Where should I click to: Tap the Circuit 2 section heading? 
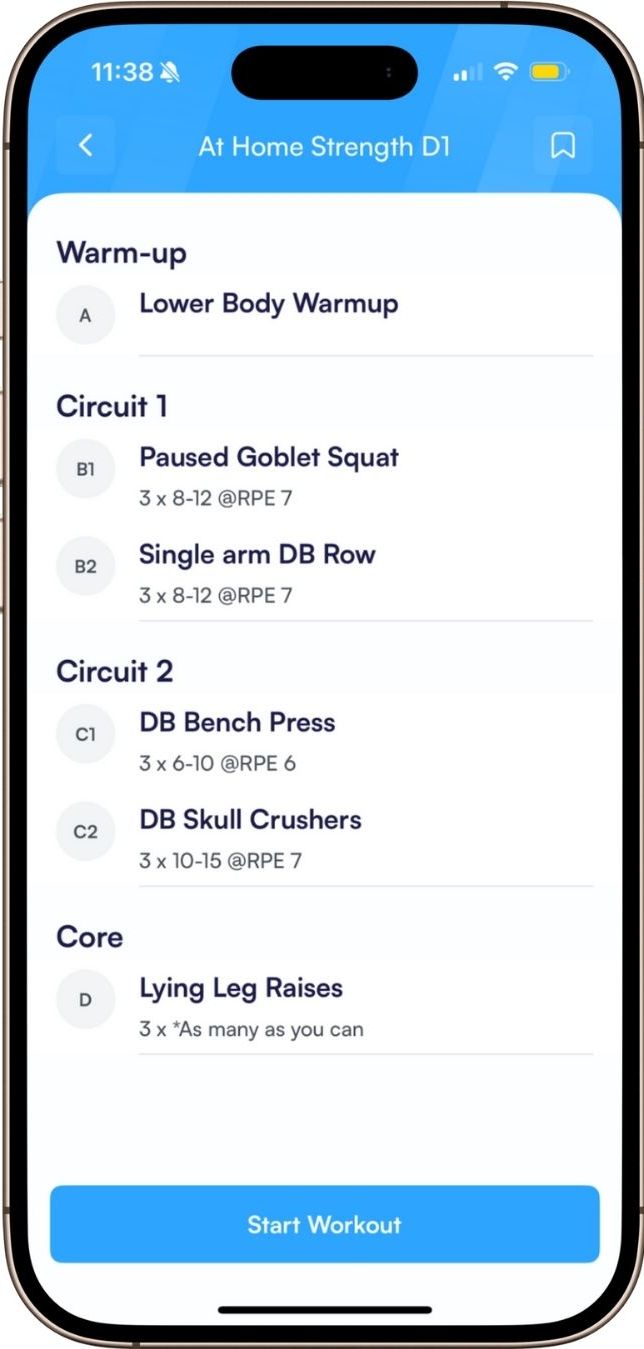coord(114,671)
